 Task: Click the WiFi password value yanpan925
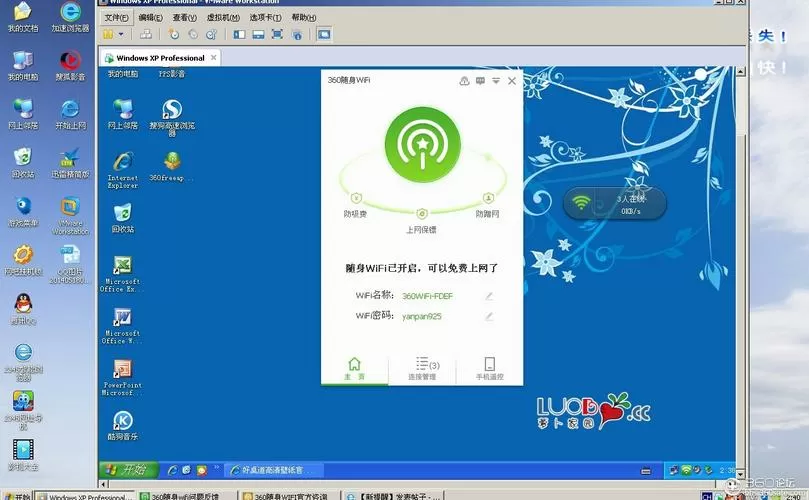click(422, 316)
